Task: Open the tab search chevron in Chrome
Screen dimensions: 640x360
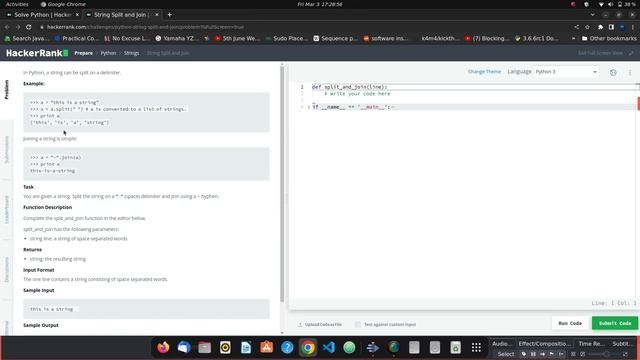Action: tap(592, 15)
